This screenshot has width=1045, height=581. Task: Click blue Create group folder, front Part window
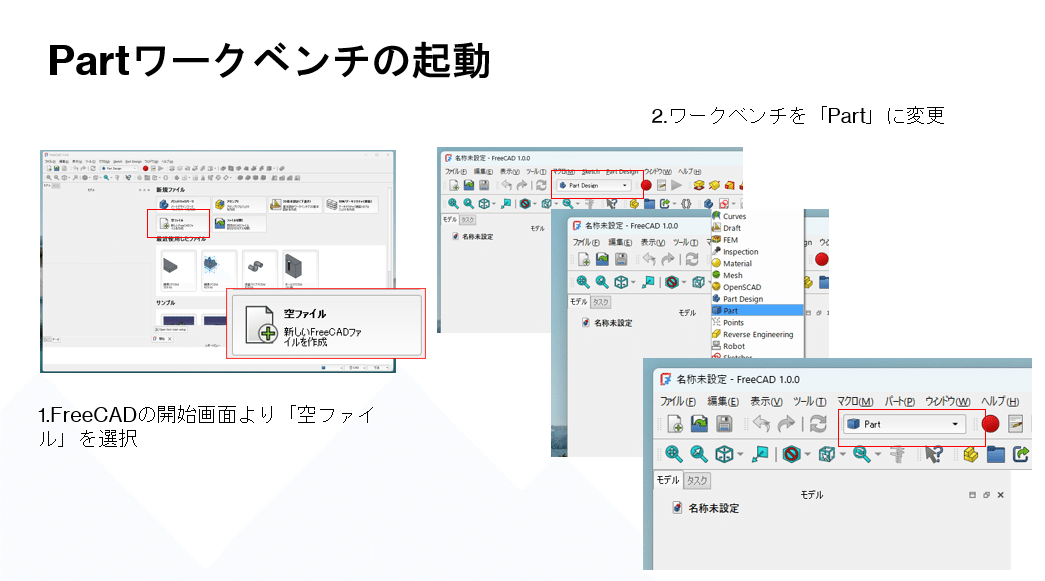tap(996, 454)
